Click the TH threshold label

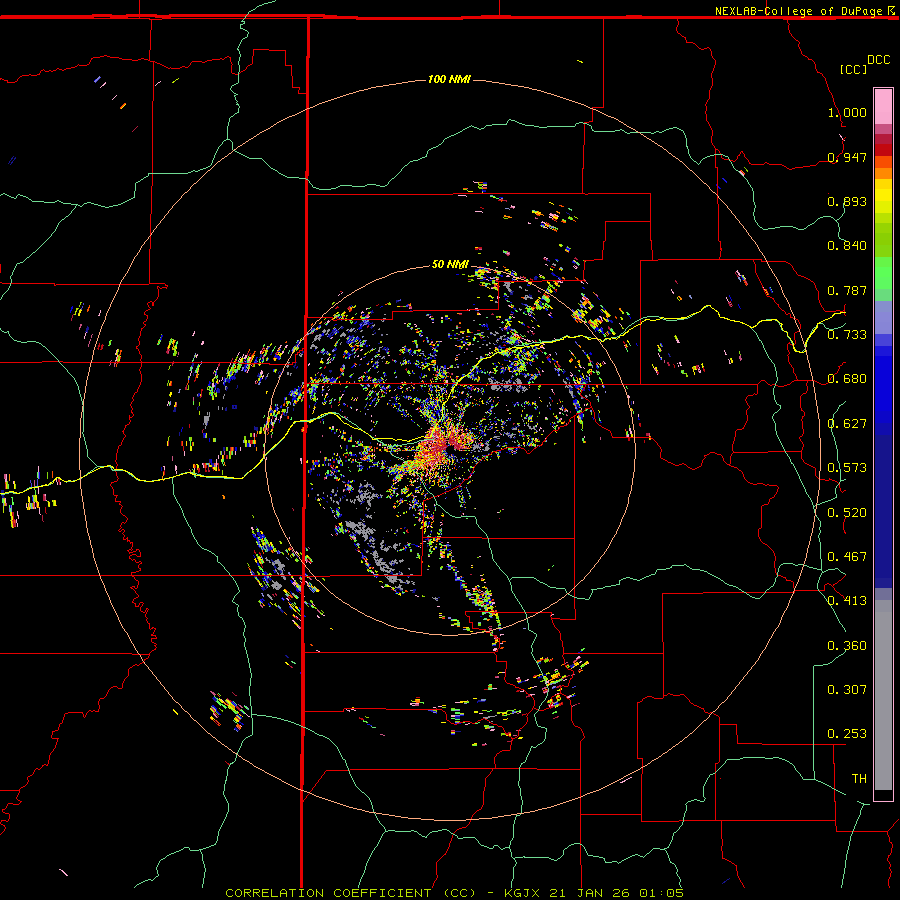[859, 778]
